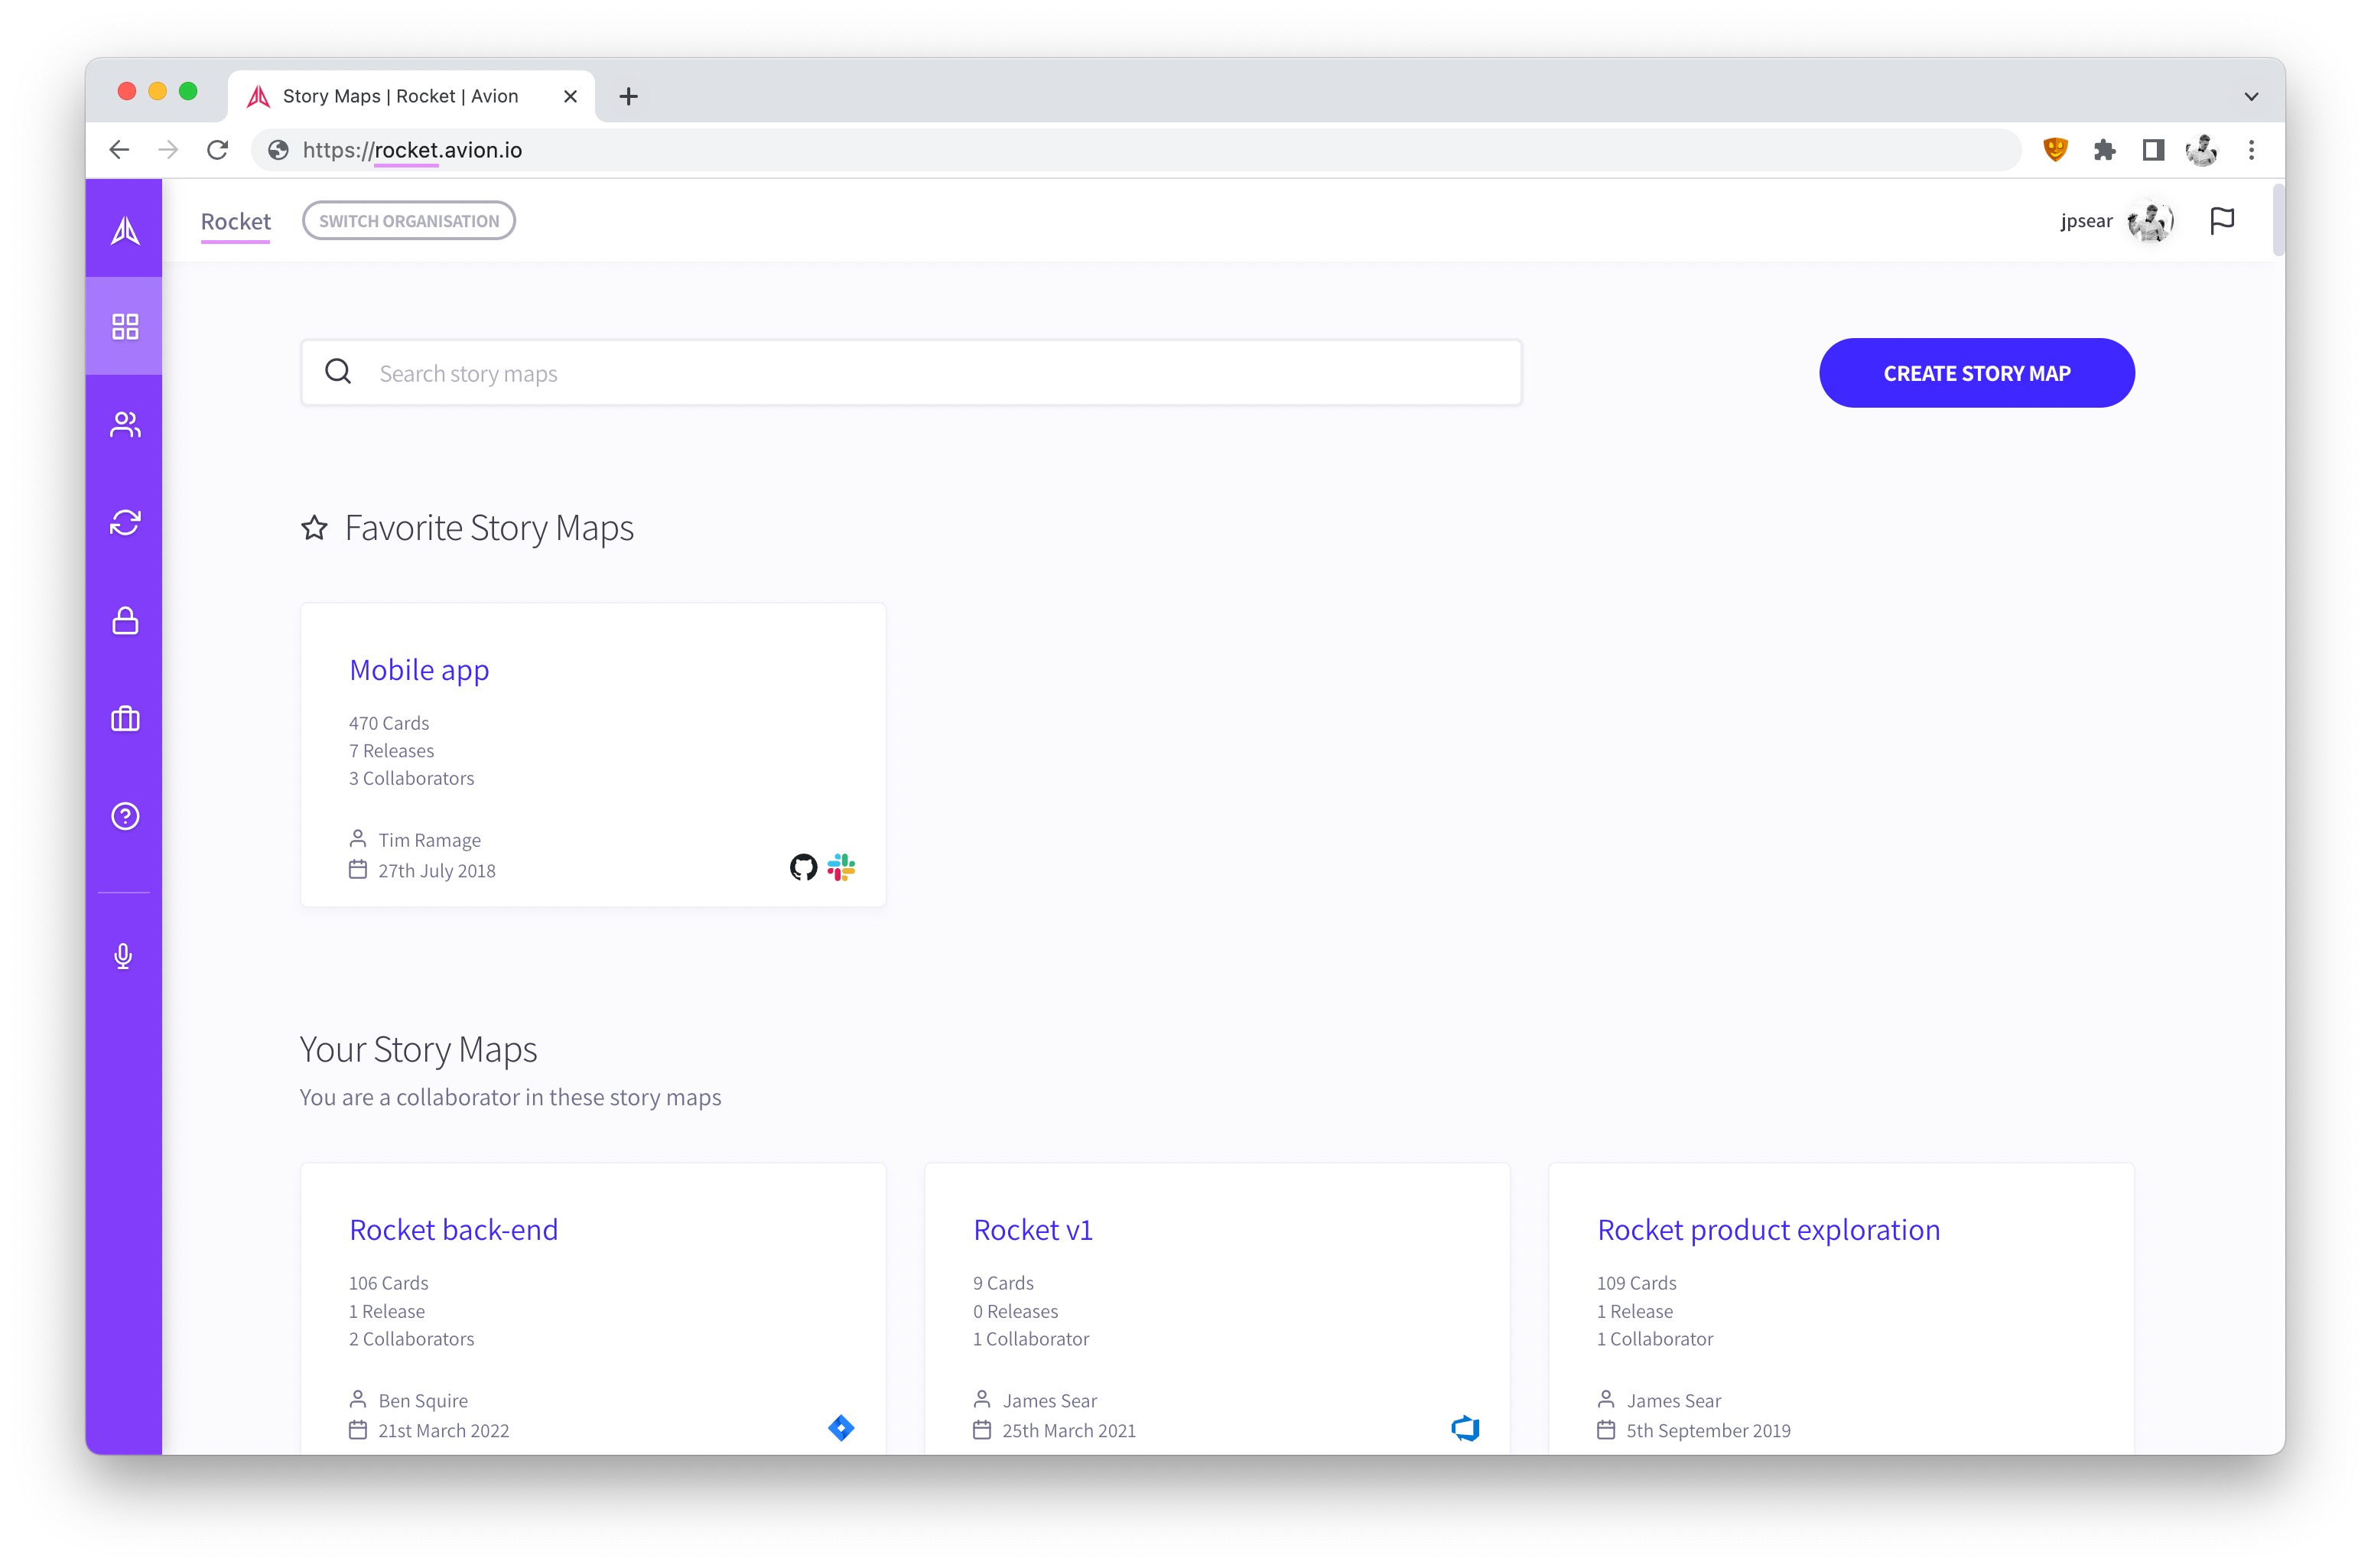This screenshot has height=1568, width=2371.
Task: Open the security lock sidebar icon
Action: (125, 620)
